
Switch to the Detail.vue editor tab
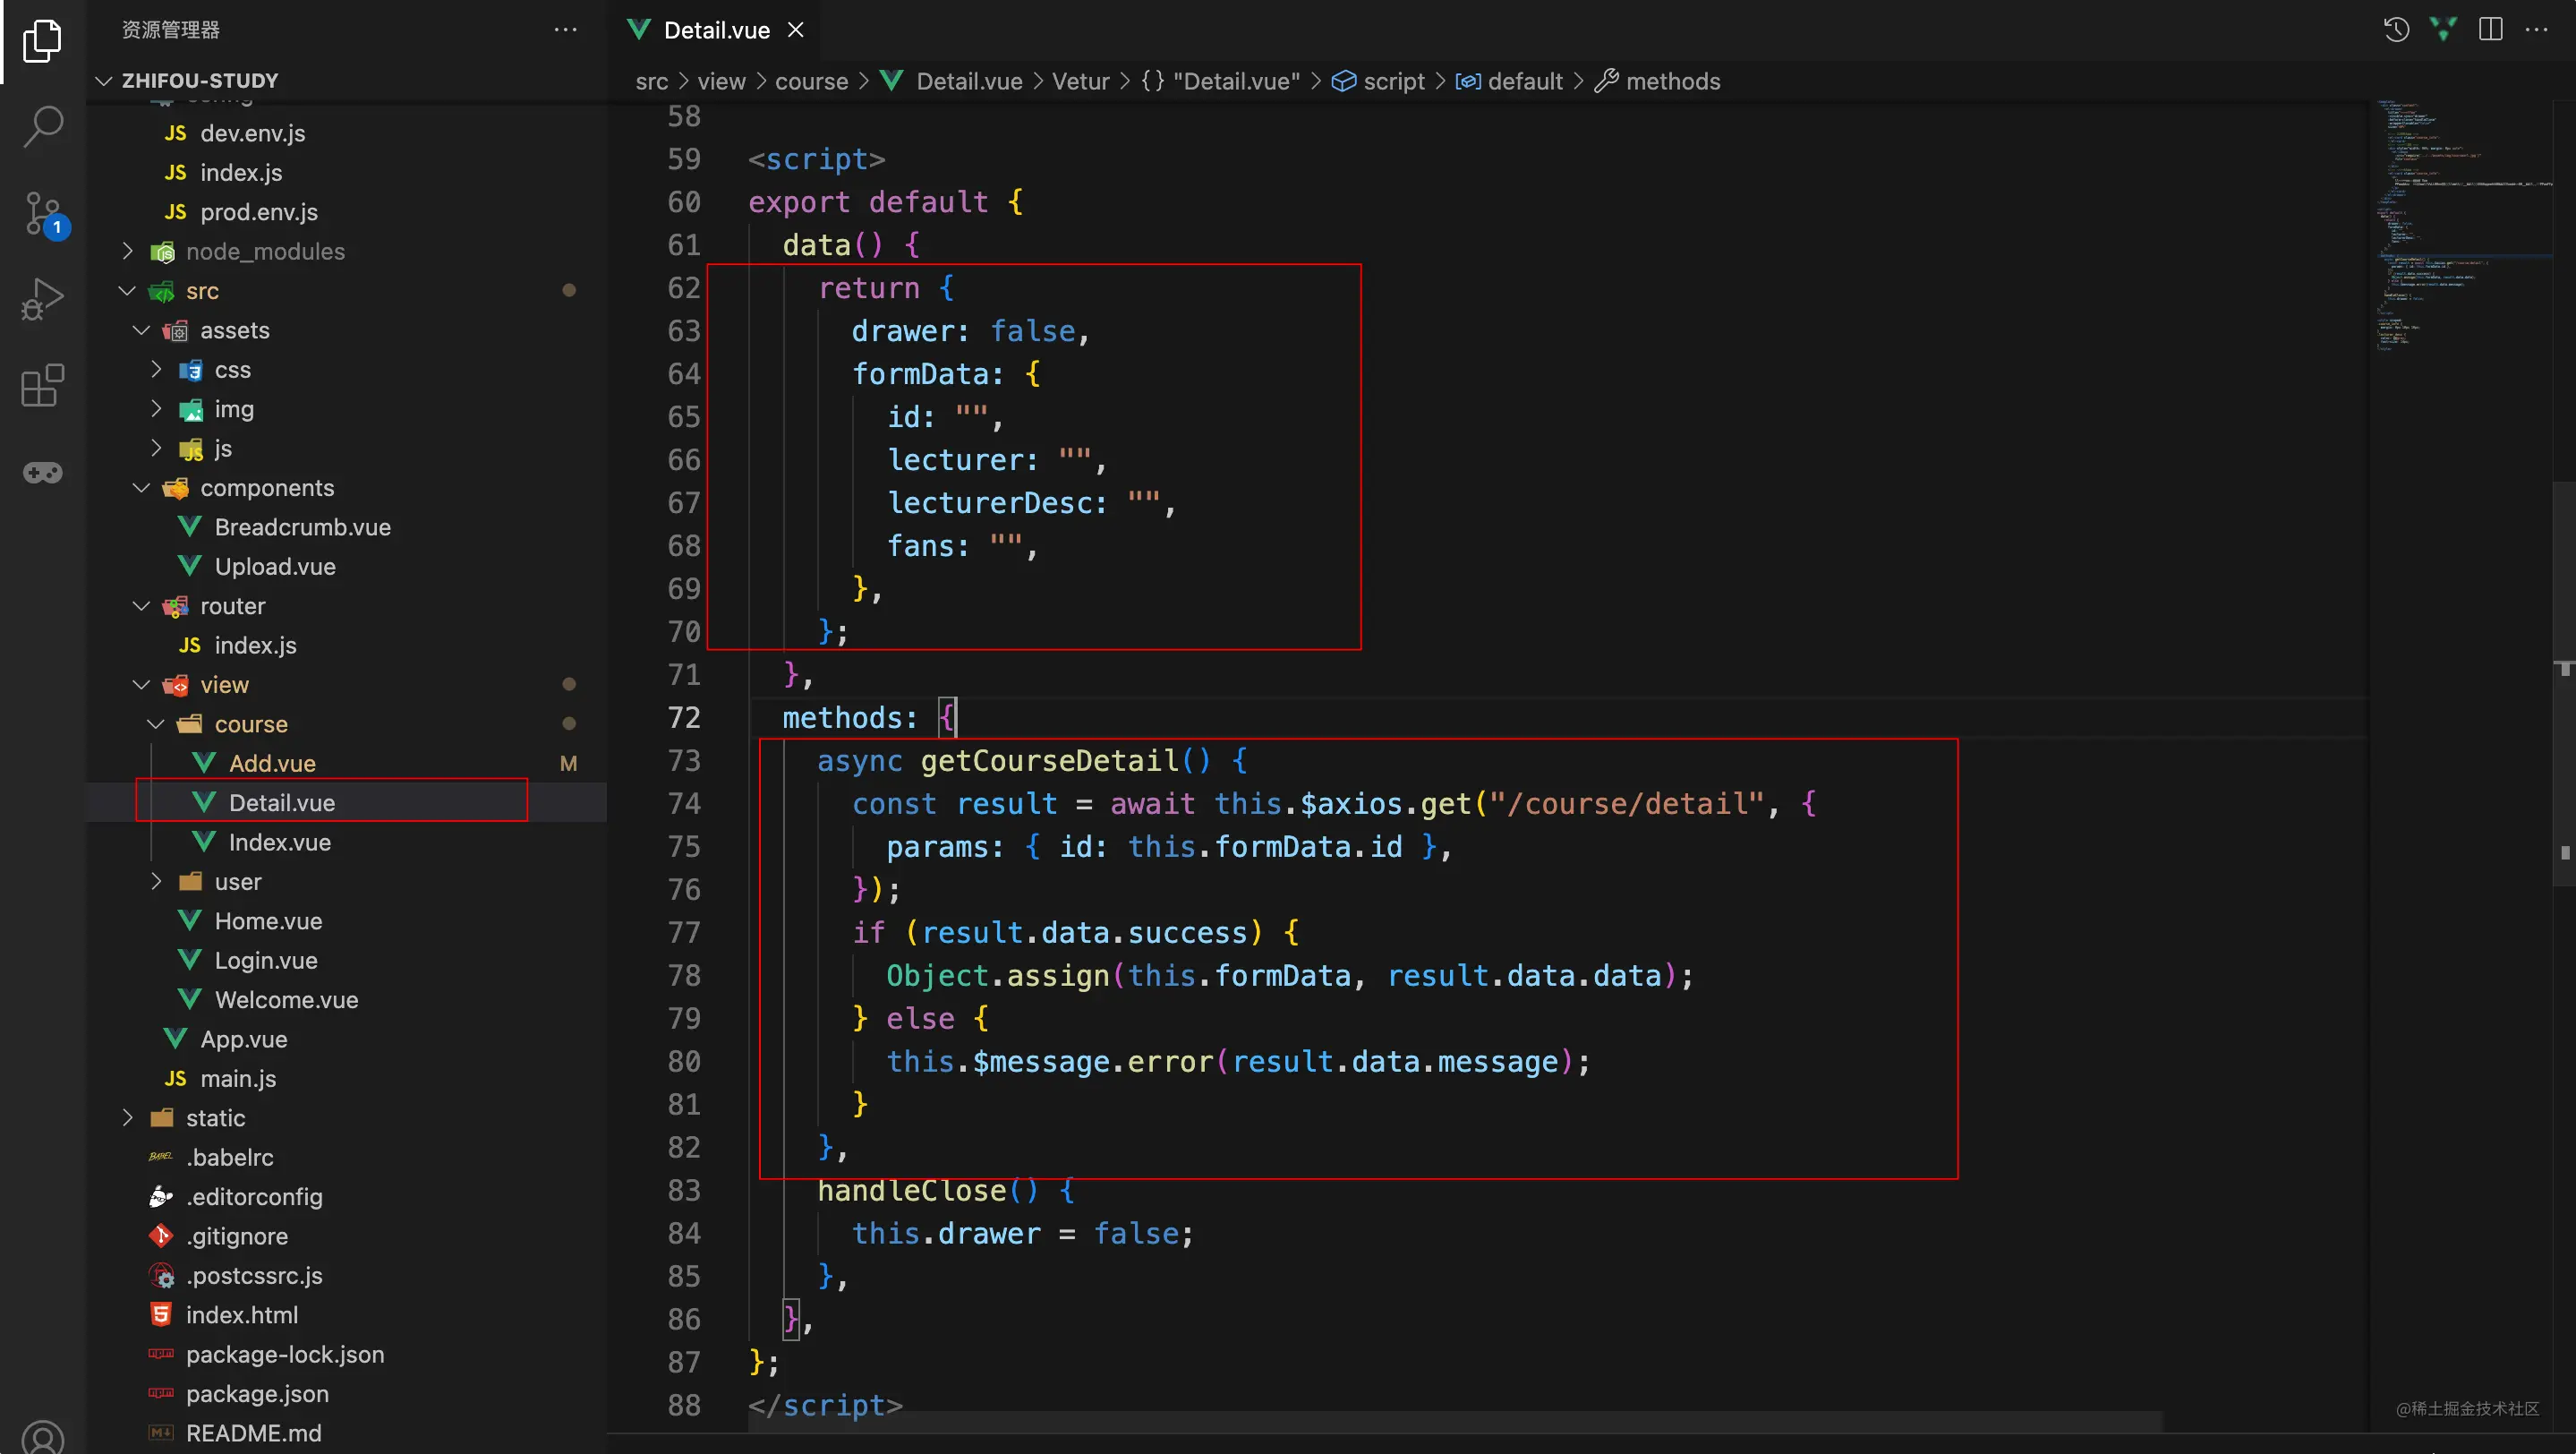pos(716,30)
